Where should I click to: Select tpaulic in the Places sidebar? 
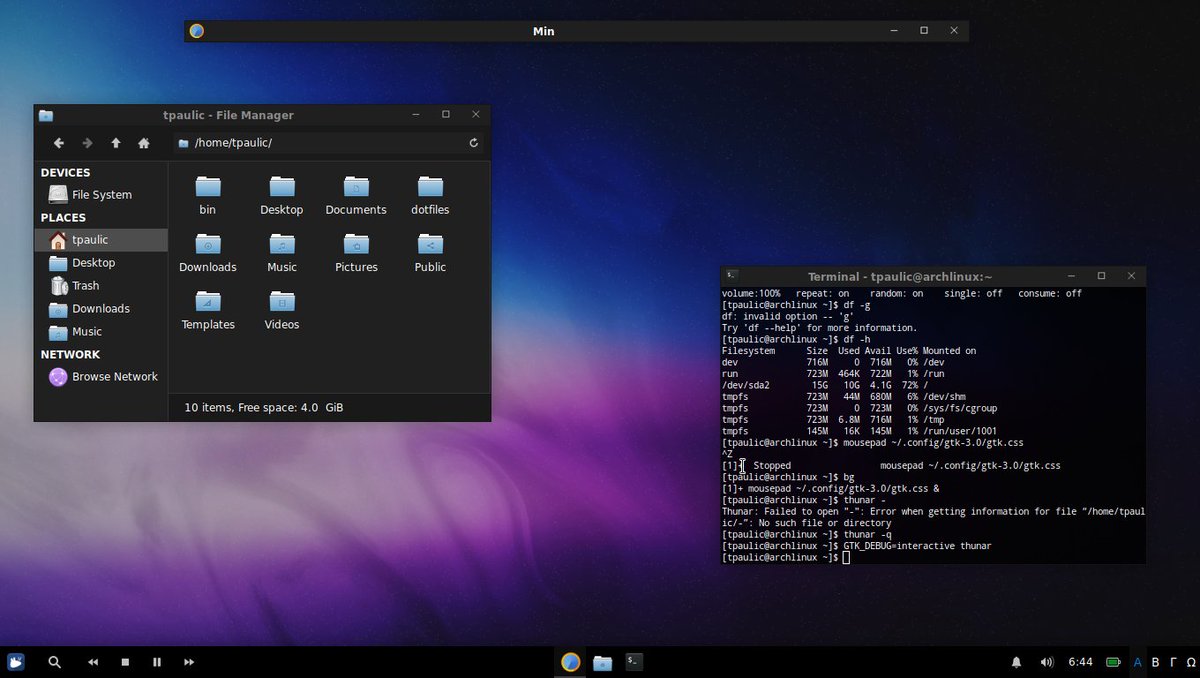click(101, 240)
